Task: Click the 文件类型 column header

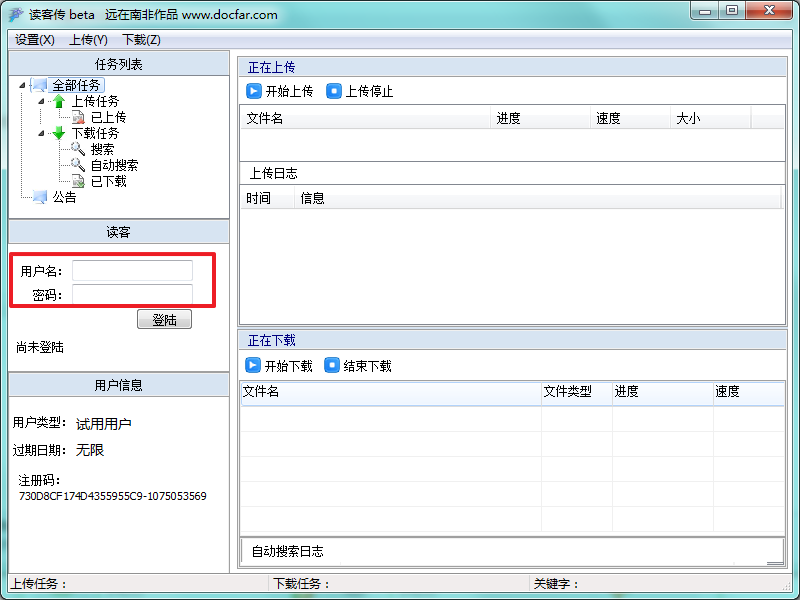Action: (577, 392)
